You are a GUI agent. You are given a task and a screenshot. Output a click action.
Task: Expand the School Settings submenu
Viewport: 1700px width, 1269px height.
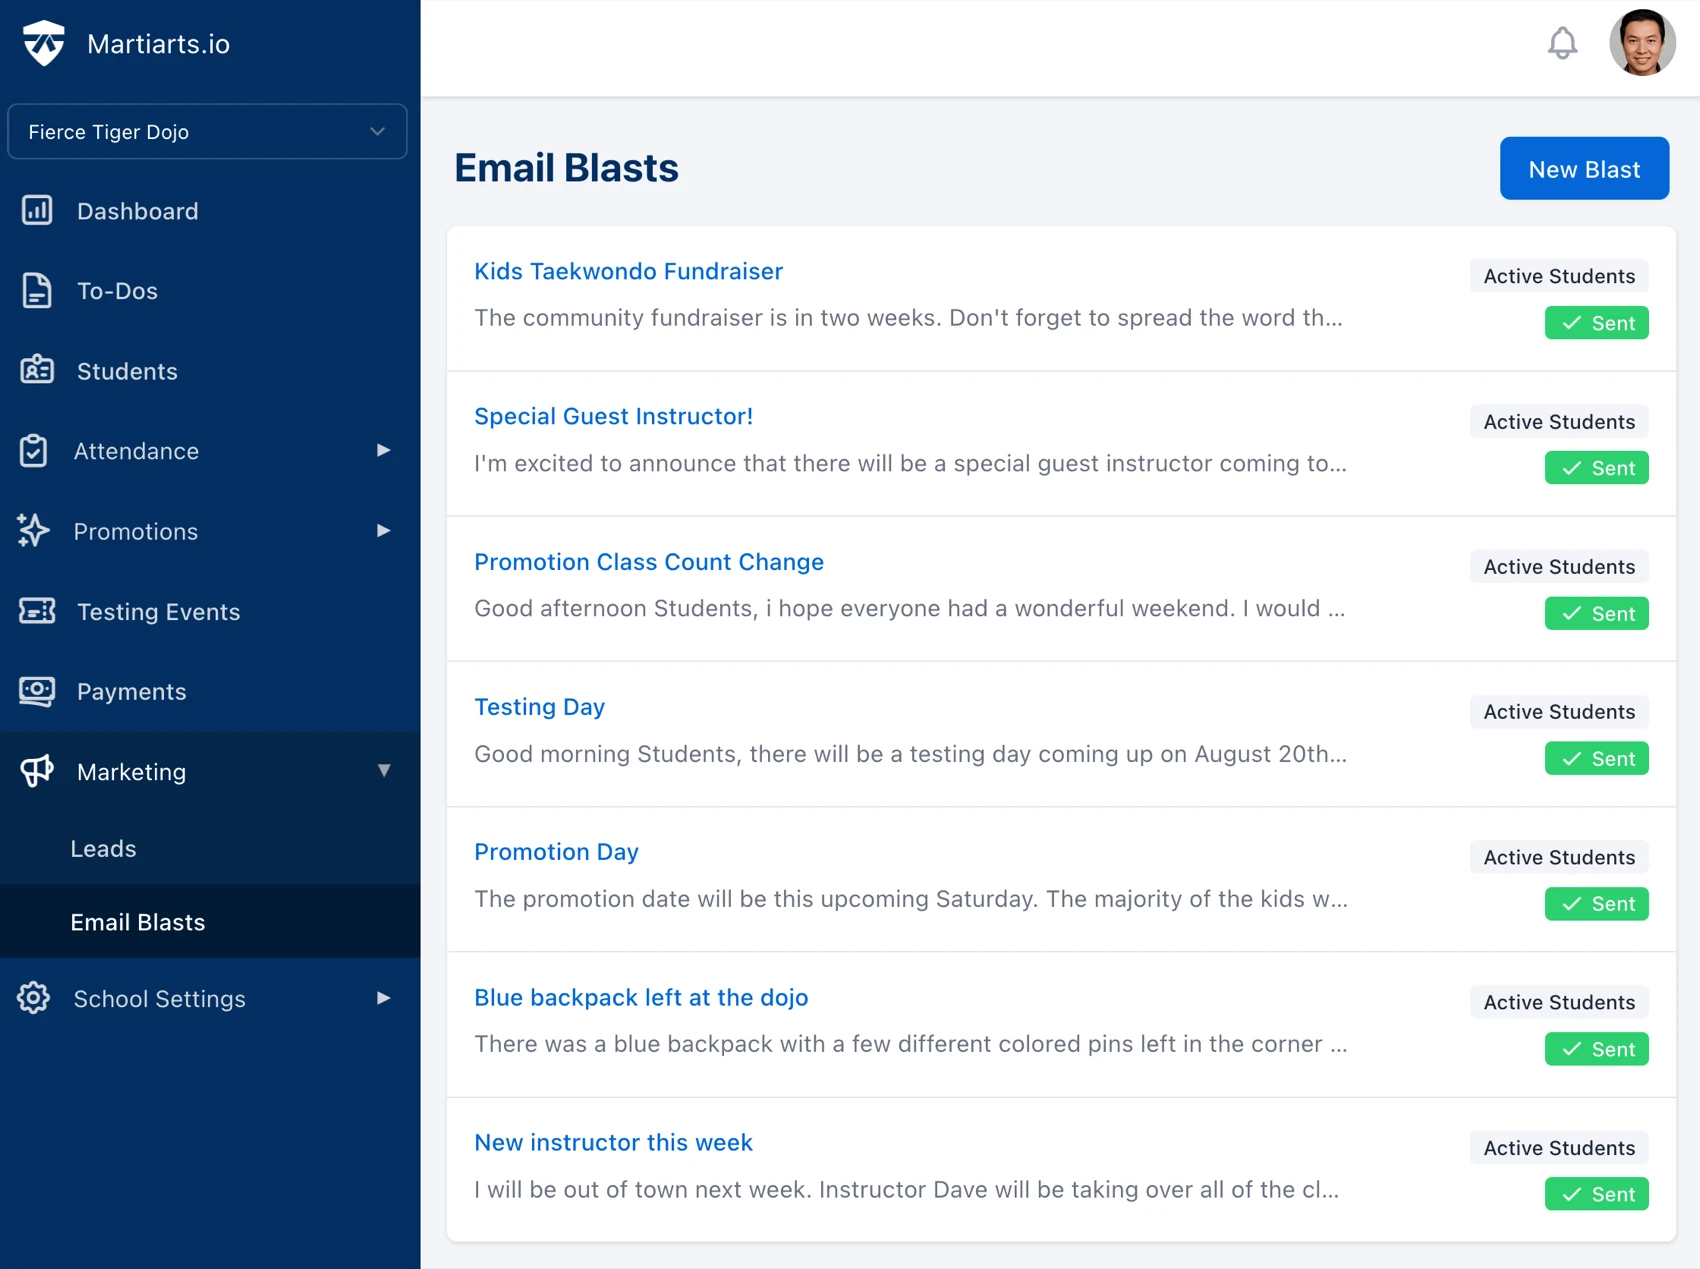(x=383, y=998)
